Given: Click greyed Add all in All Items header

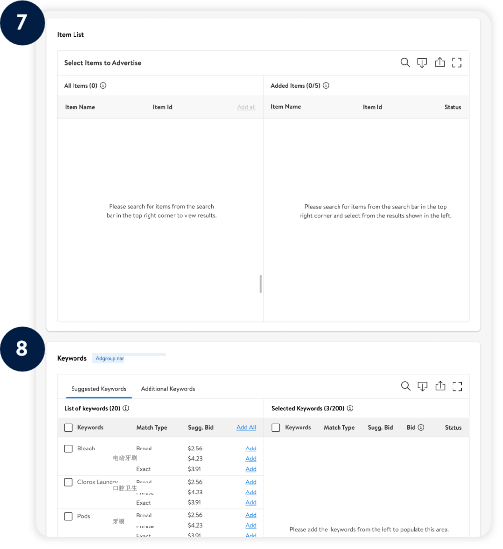Looking at the screenshot, I should pos(246,107).
